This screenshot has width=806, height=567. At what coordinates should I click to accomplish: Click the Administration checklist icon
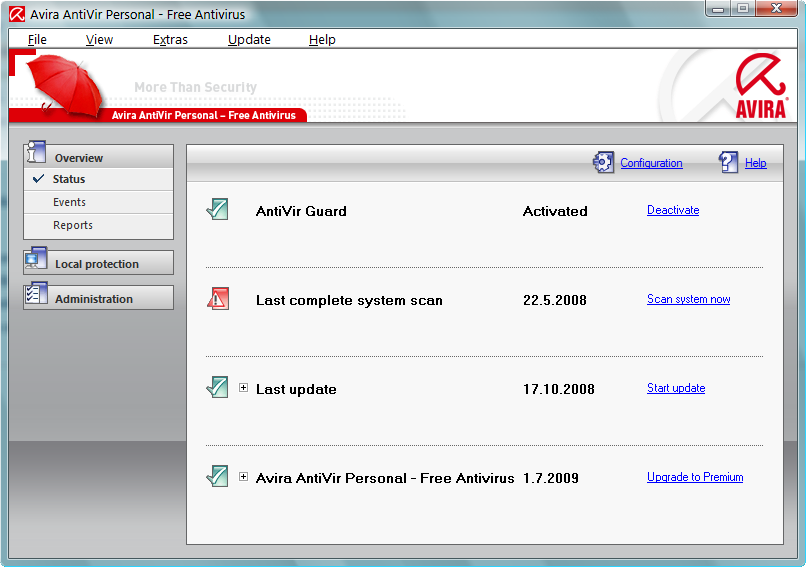coord(36,294)
